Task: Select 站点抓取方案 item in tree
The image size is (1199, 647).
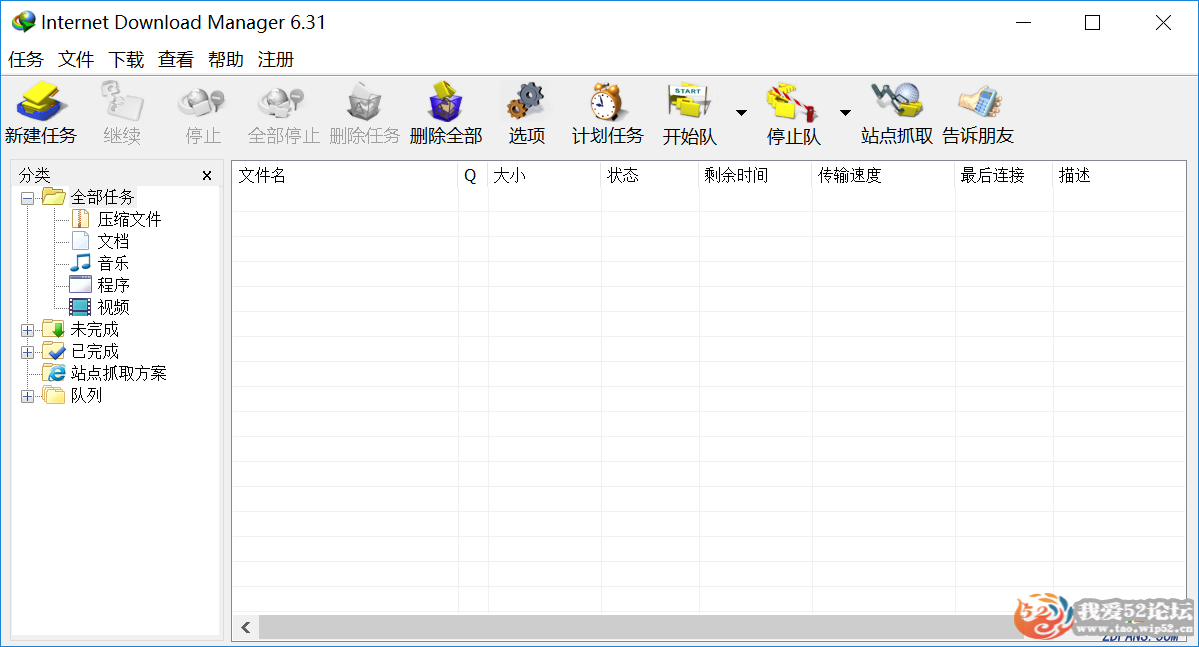Action: pos(119,373)
